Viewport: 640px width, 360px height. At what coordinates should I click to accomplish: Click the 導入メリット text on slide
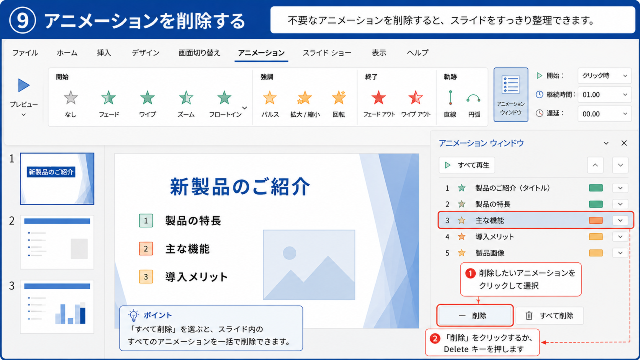(196, 277)
